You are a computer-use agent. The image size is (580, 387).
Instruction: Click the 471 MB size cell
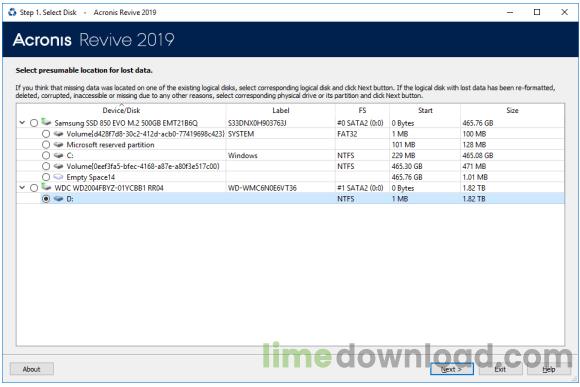(x=474, y=166)
